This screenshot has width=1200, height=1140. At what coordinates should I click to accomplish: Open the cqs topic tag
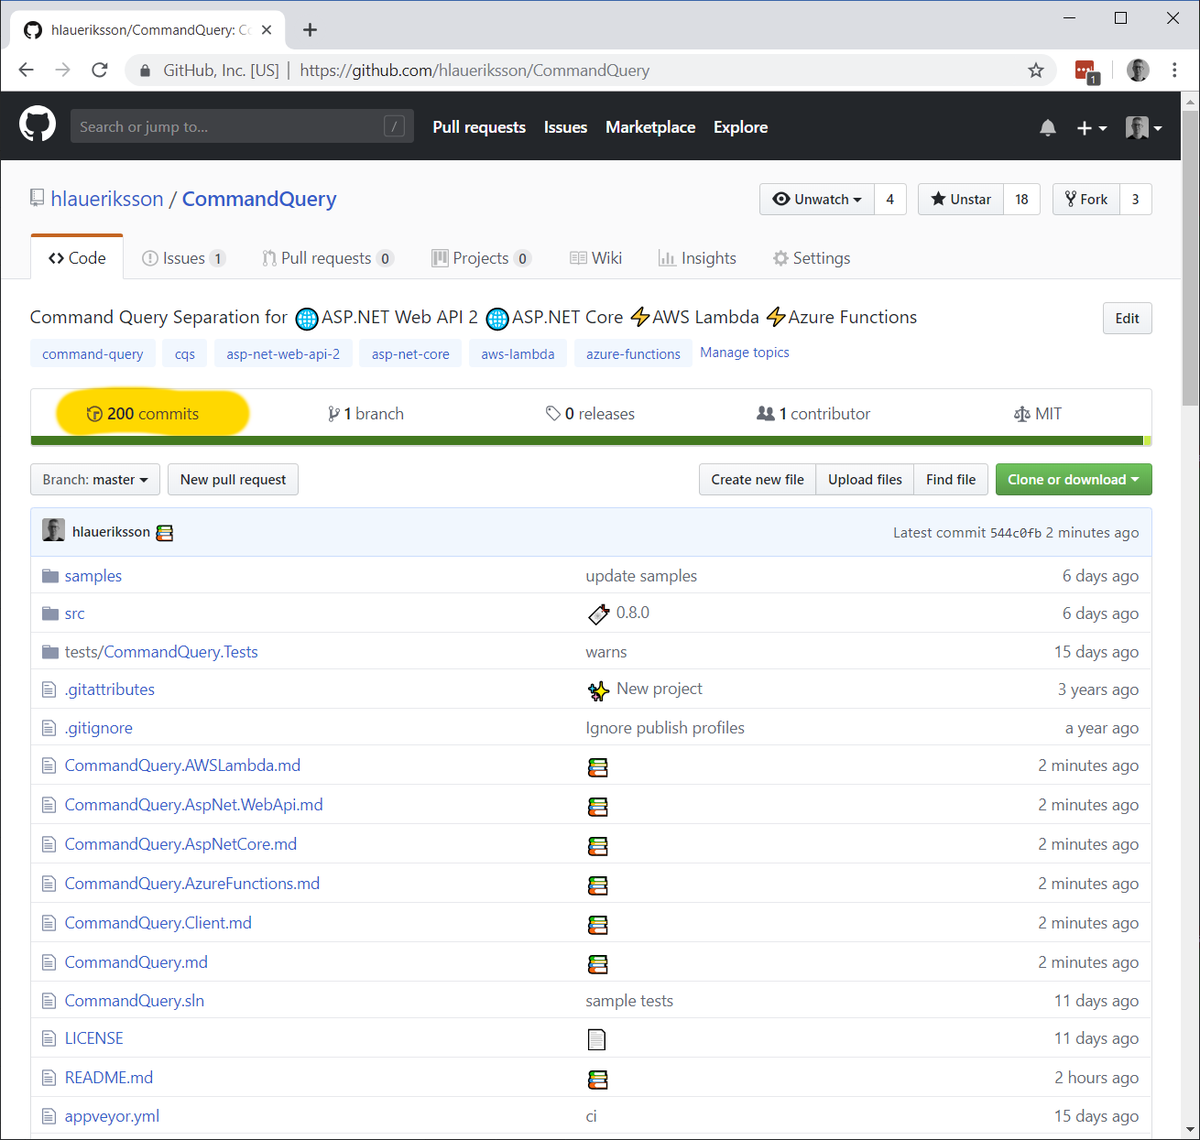(185, 354)
